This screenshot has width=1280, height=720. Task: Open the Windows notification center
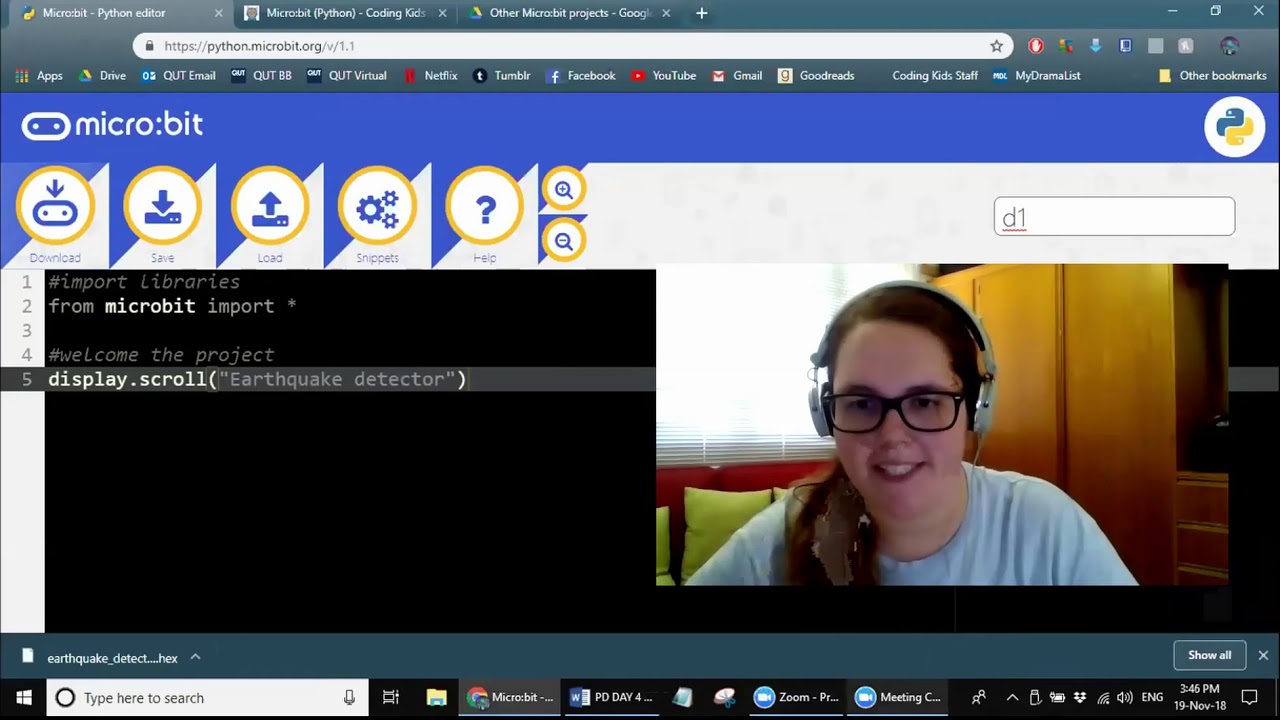[x=1249, y=697]
